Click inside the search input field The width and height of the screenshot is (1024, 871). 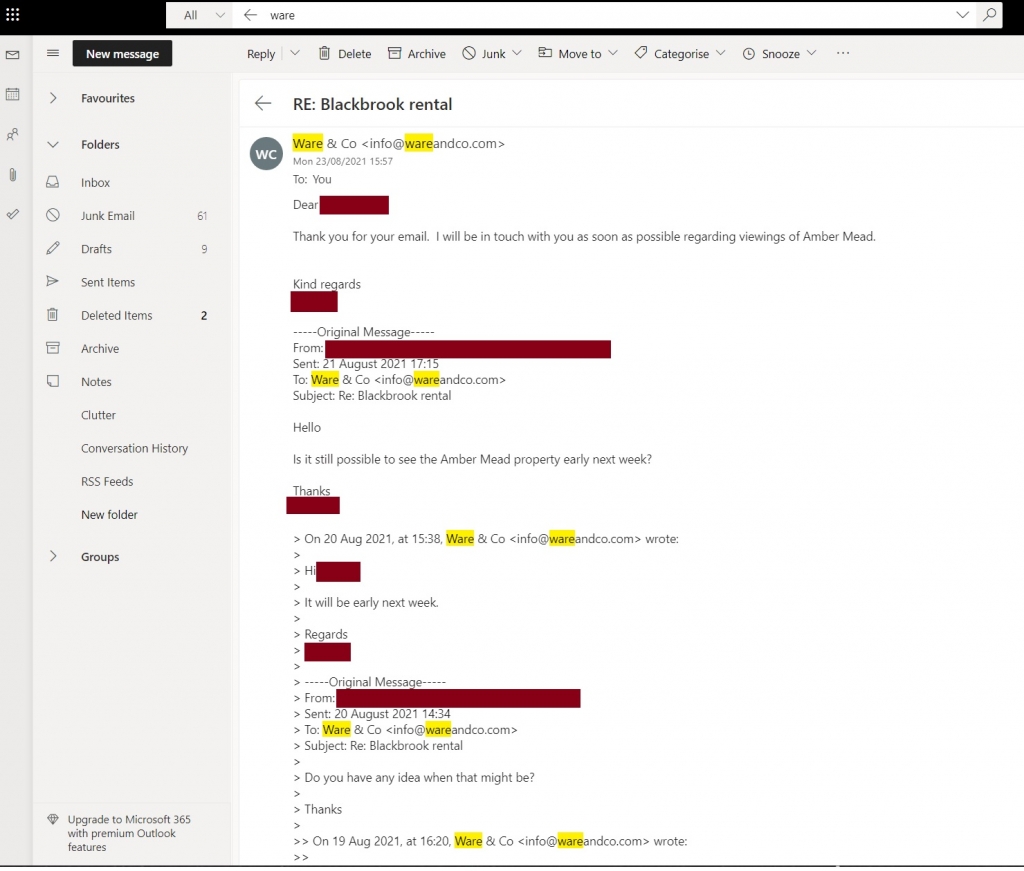tap(600, 15)
